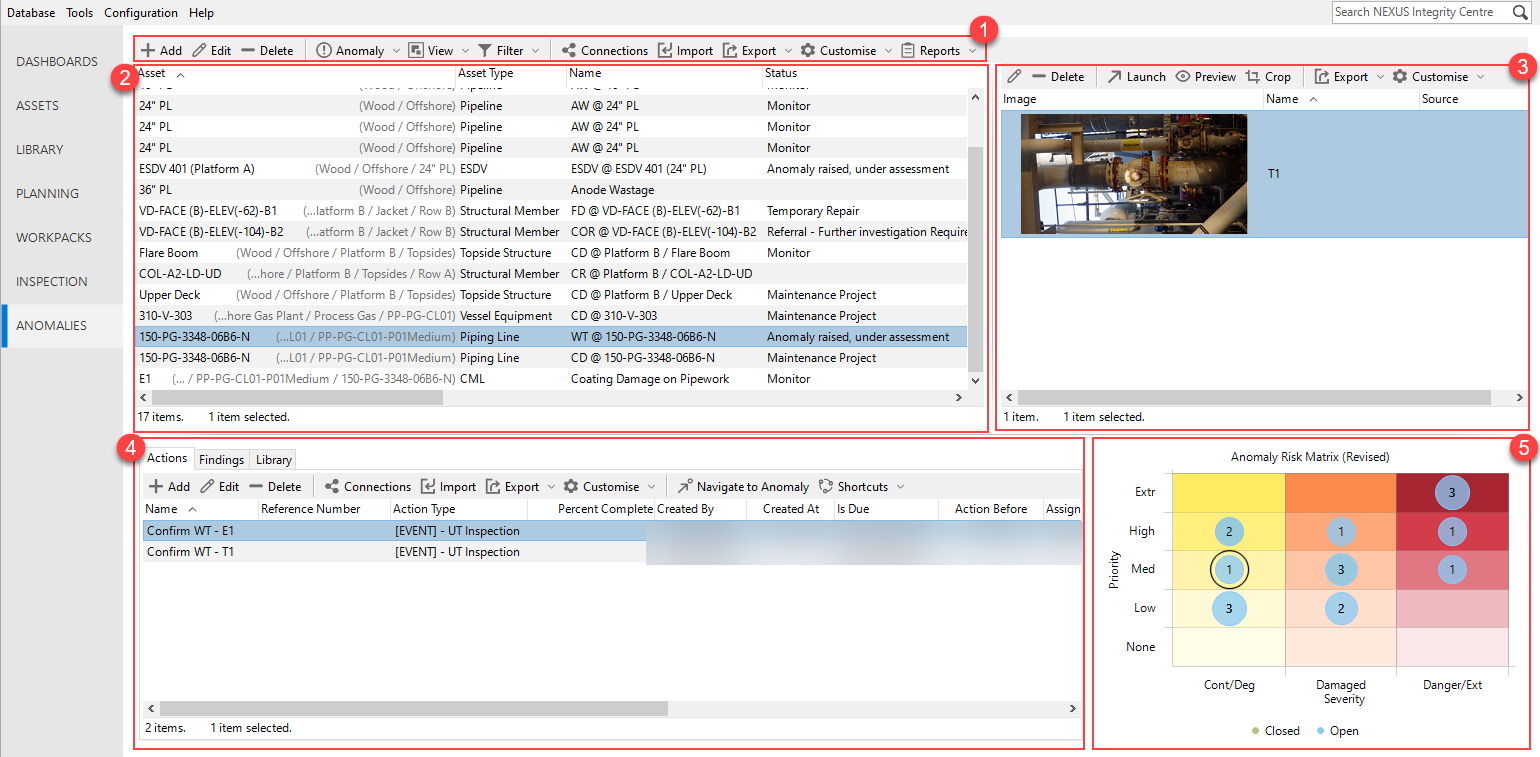Open the Customise dropdown in the image panel
1540x757 pixels.
pos(1439,77)
